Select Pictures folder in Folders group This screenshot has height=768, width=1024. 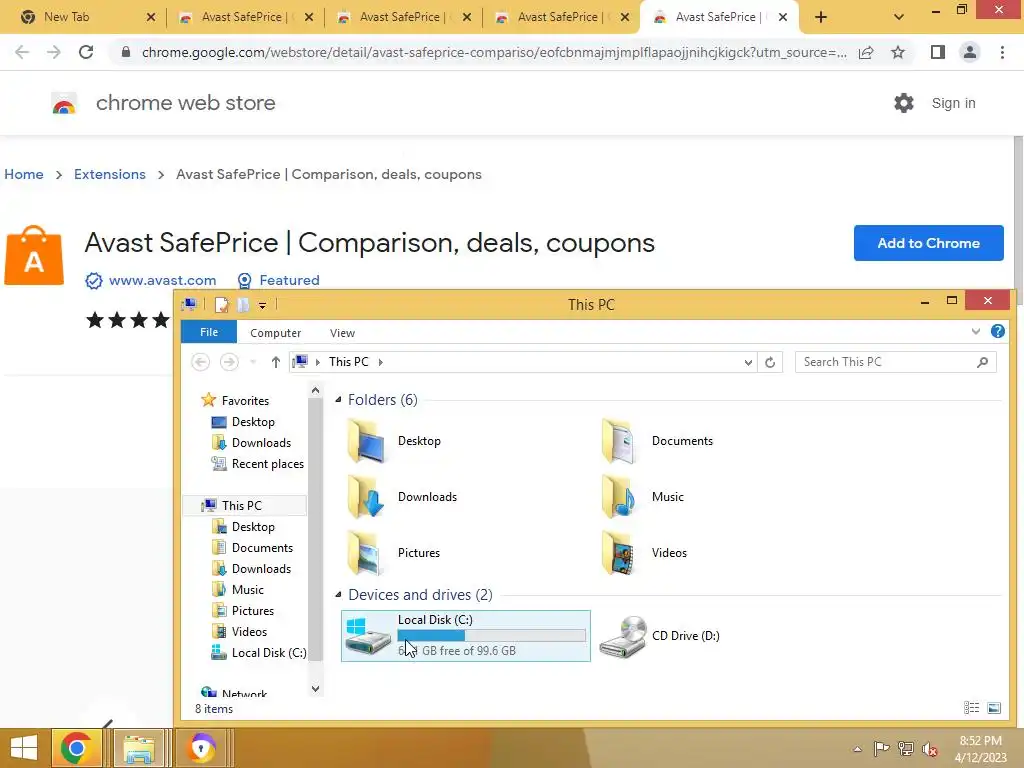[394, 553]
